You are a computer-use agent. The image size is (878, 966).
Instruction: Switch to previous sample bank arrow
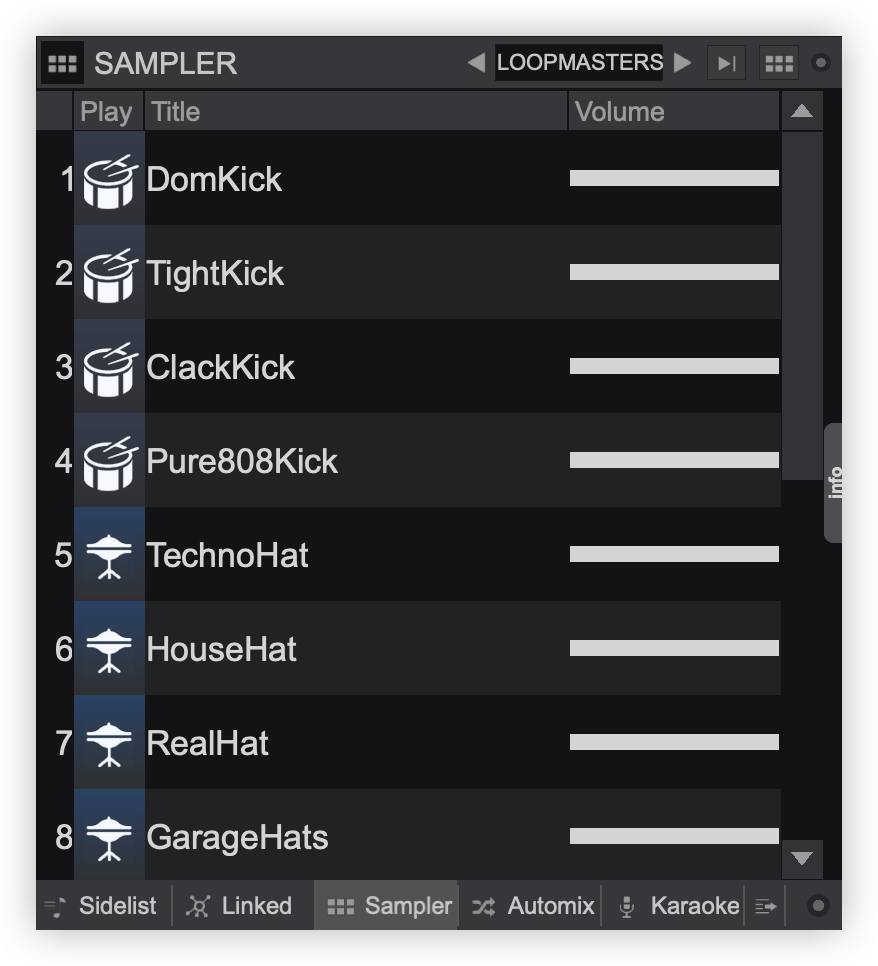pos(477,63)
